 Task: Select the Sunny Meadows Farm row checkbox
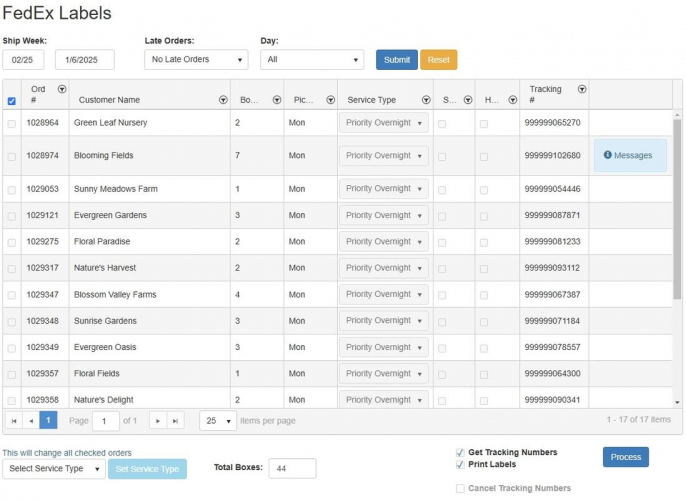[12, 190]
